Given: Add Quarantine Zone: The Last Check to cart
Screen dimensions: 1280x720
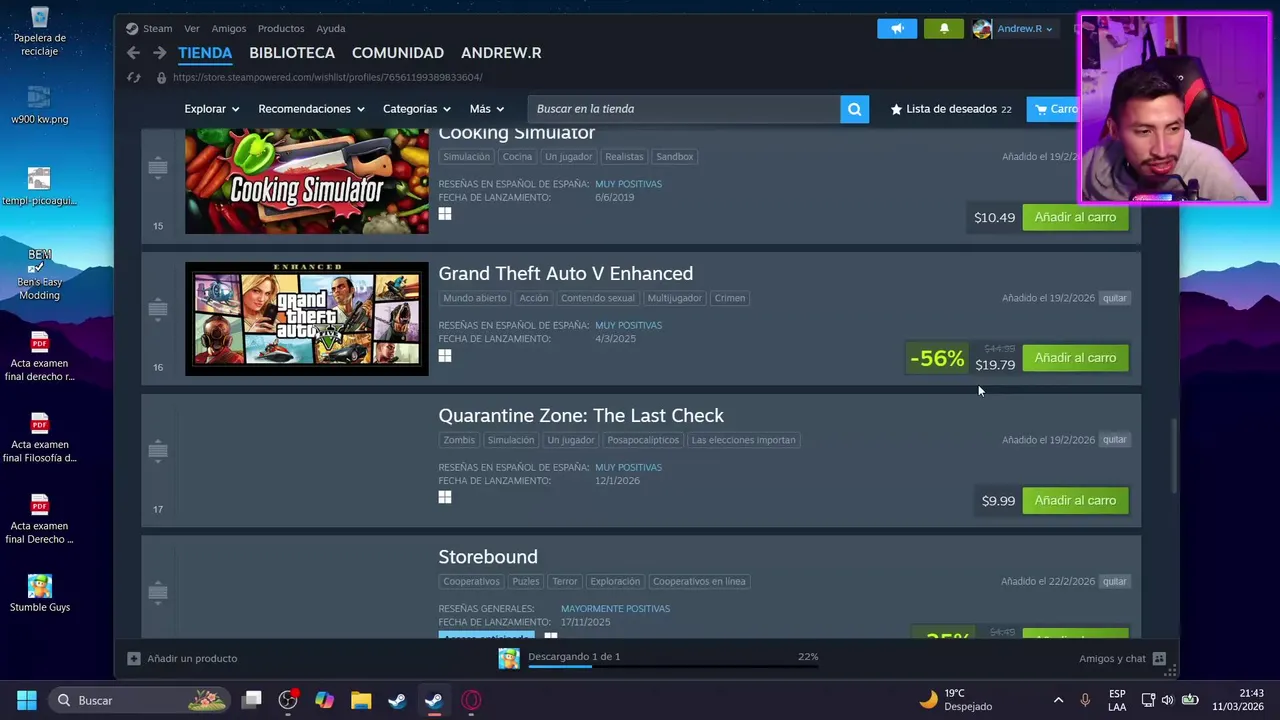Looking at the screenshot, I should [1075, 500].
